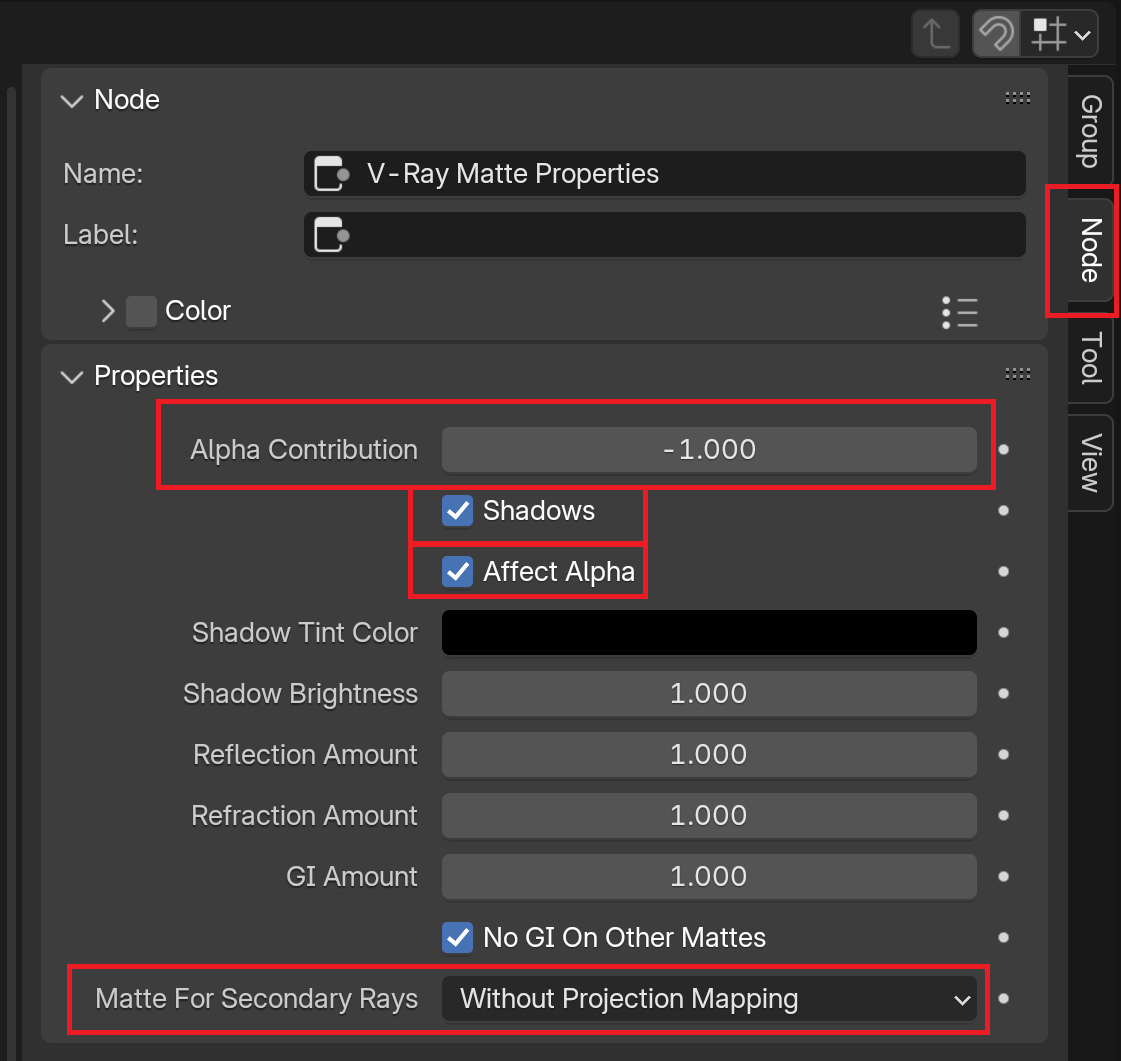Click the Name: label text
This screenshot has width=1121, height=1061.
coord(103,174)
